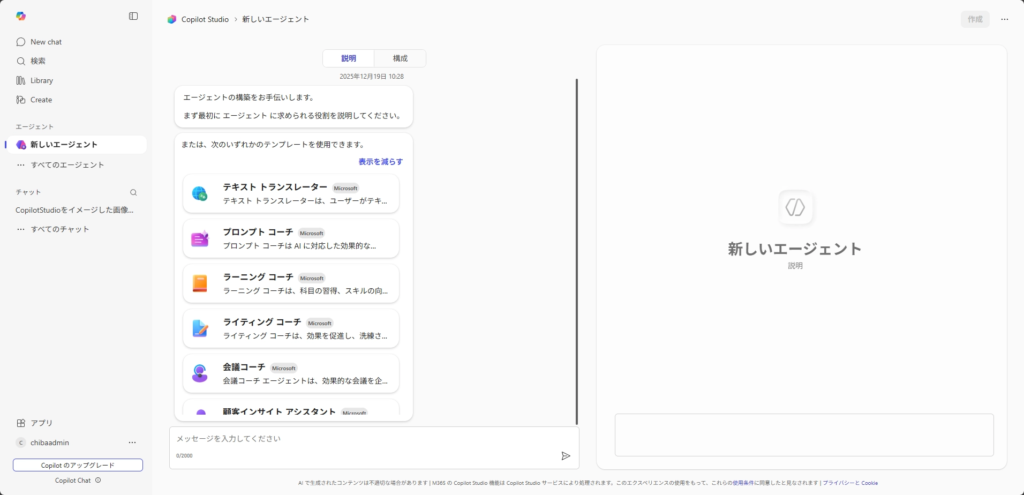
Task: Click the send message arrow icon
Action: 565,455
